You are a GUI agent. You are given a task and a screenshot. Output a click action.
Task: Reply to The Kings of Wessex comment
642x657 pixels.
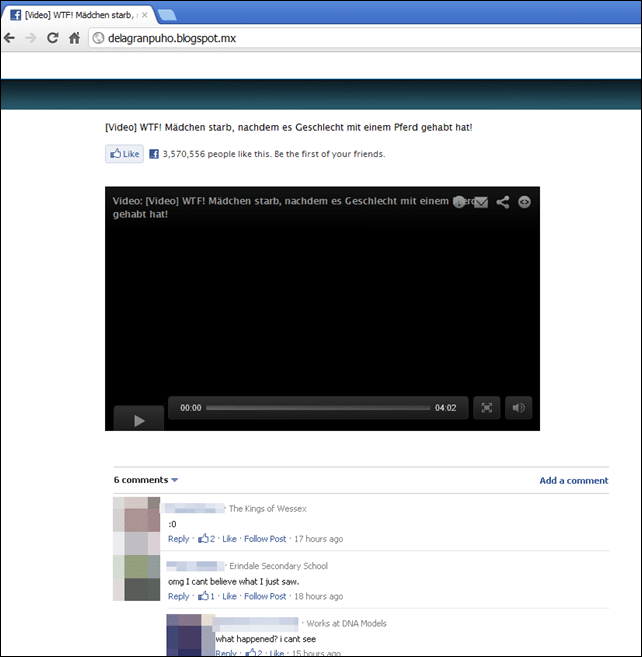click(179, 539)
